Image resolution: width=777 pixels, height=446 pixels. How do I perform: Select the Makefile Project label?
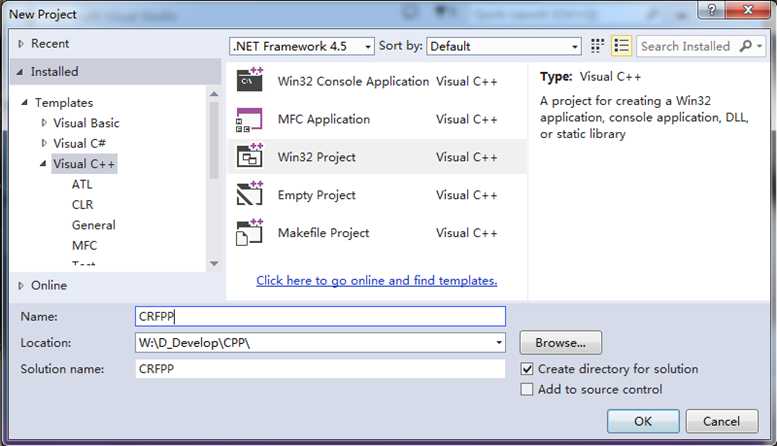click(x=323, y=233)
